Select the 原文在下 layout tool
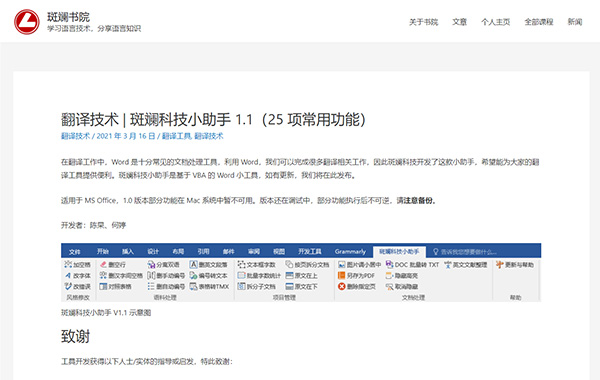This screenshot has height=380, width=600. click(x=302, y=286)
